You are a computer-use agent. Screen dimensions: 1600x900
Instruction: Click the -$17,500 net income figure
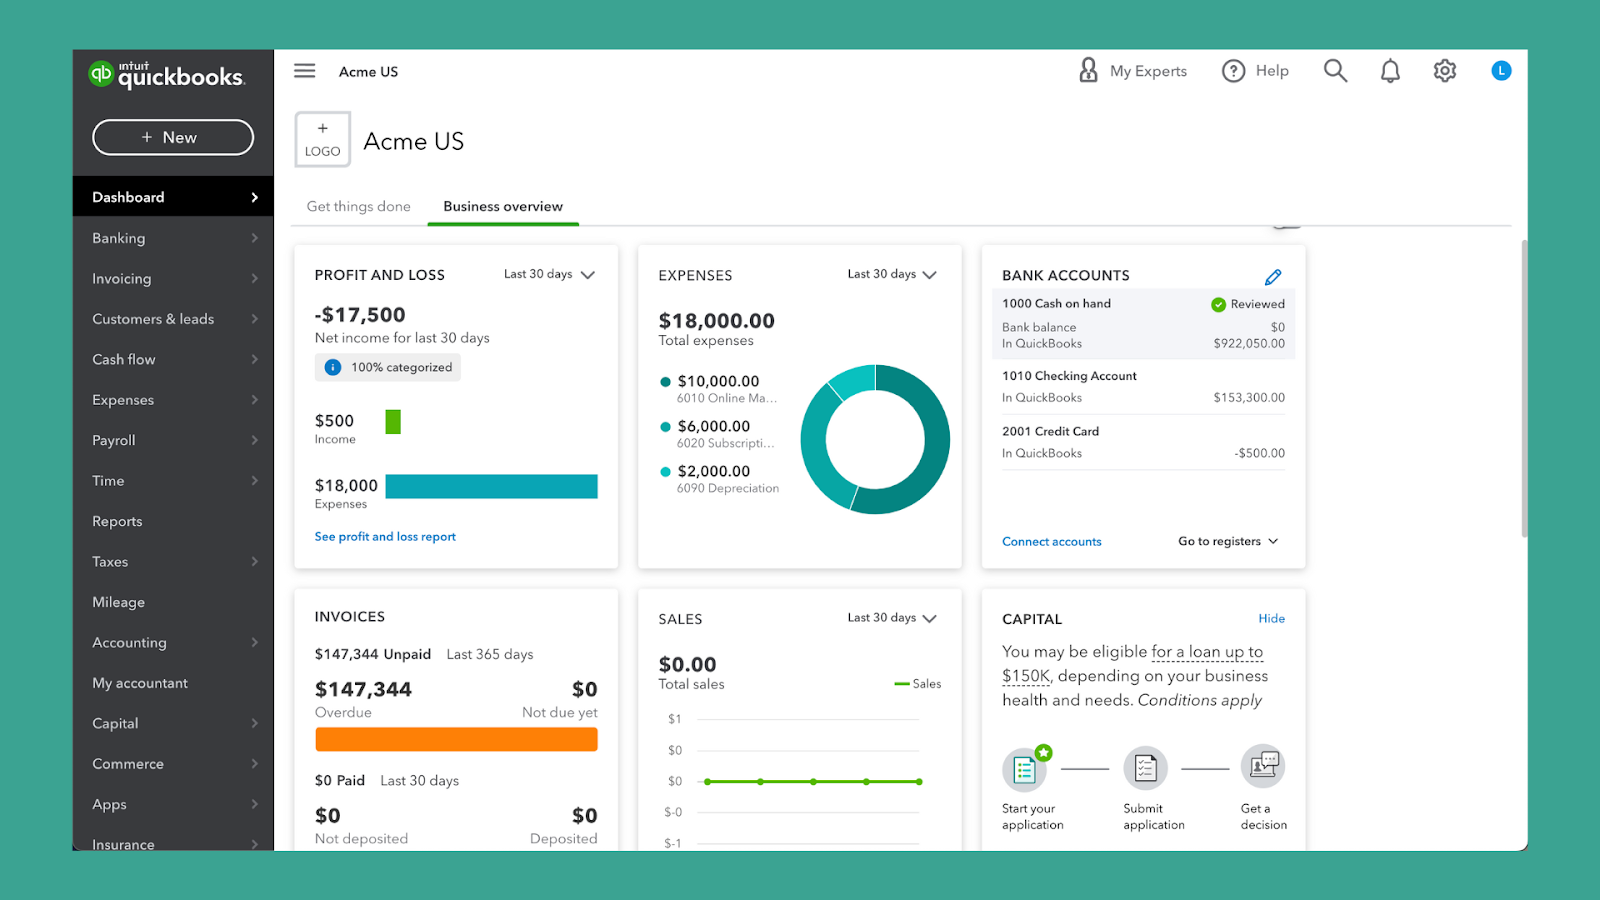point(360,315)
